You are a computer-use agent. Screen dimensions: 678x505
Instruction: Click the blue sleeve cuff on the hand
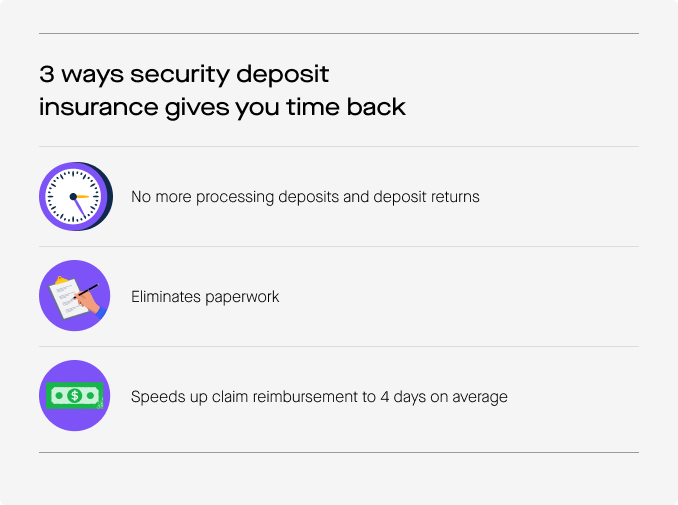tap(101, 313)
